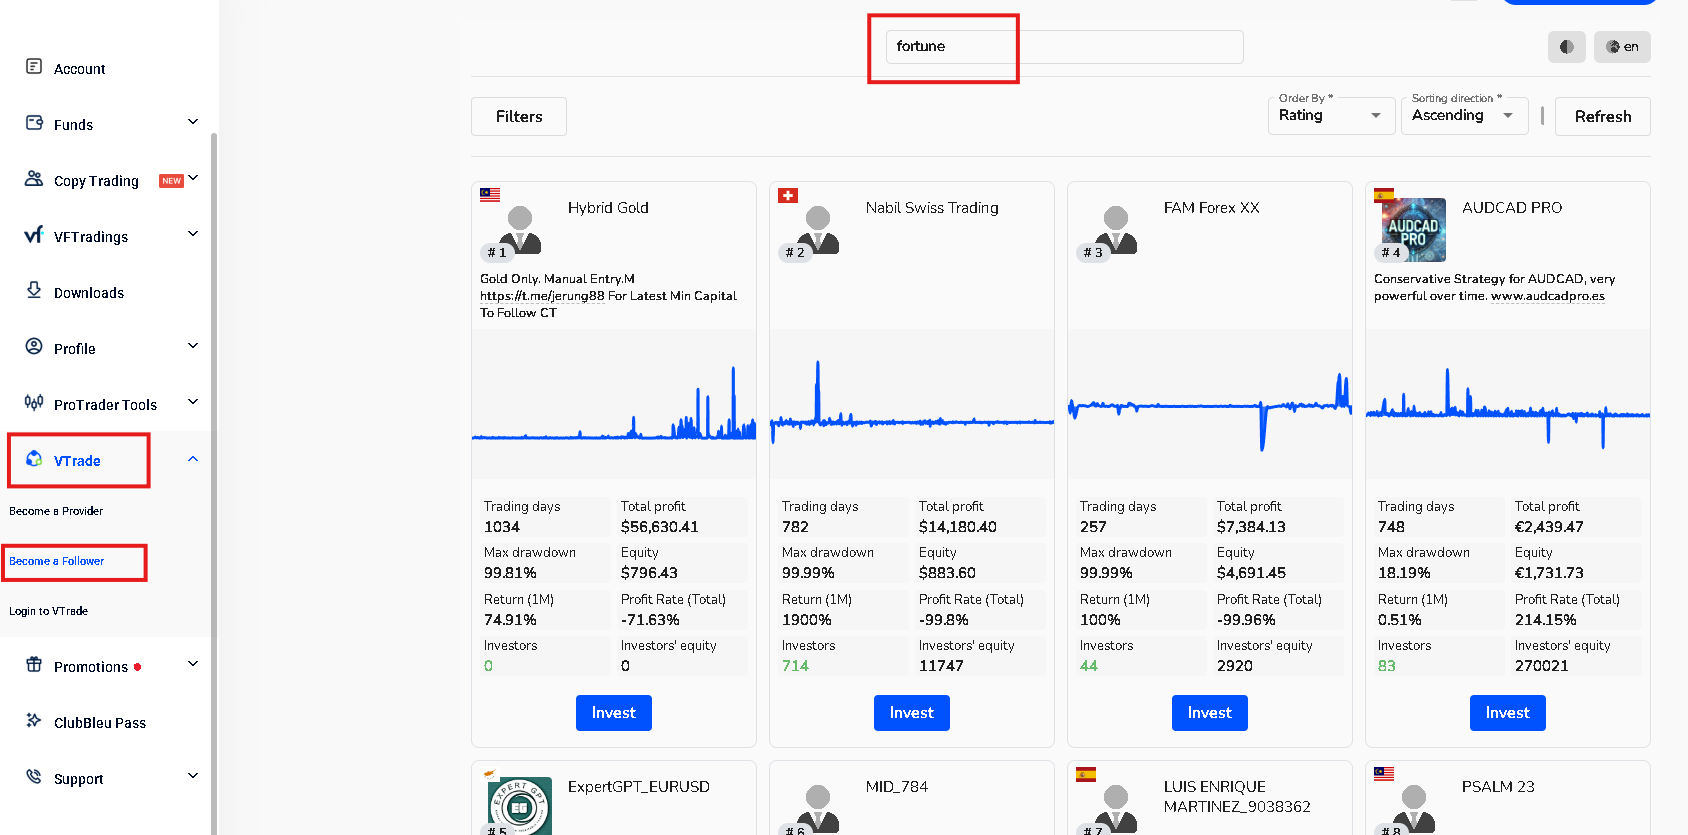This screenshot has width=1688, height=835.
Task: Select Become a Follower menu item
Action: click(57, 562)
